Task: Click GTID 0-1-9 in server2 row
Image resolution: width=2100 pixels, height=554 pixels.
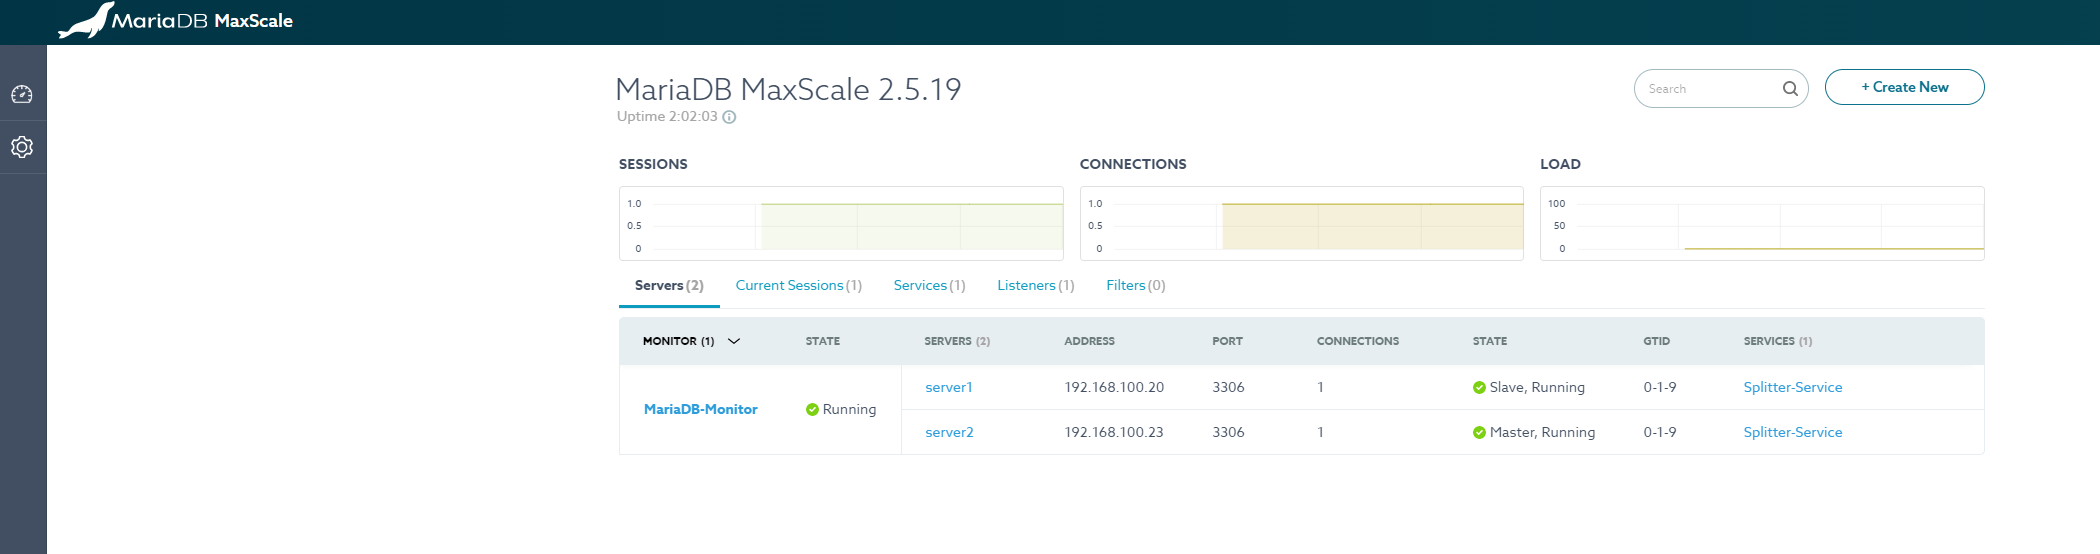Action: 1660,432
